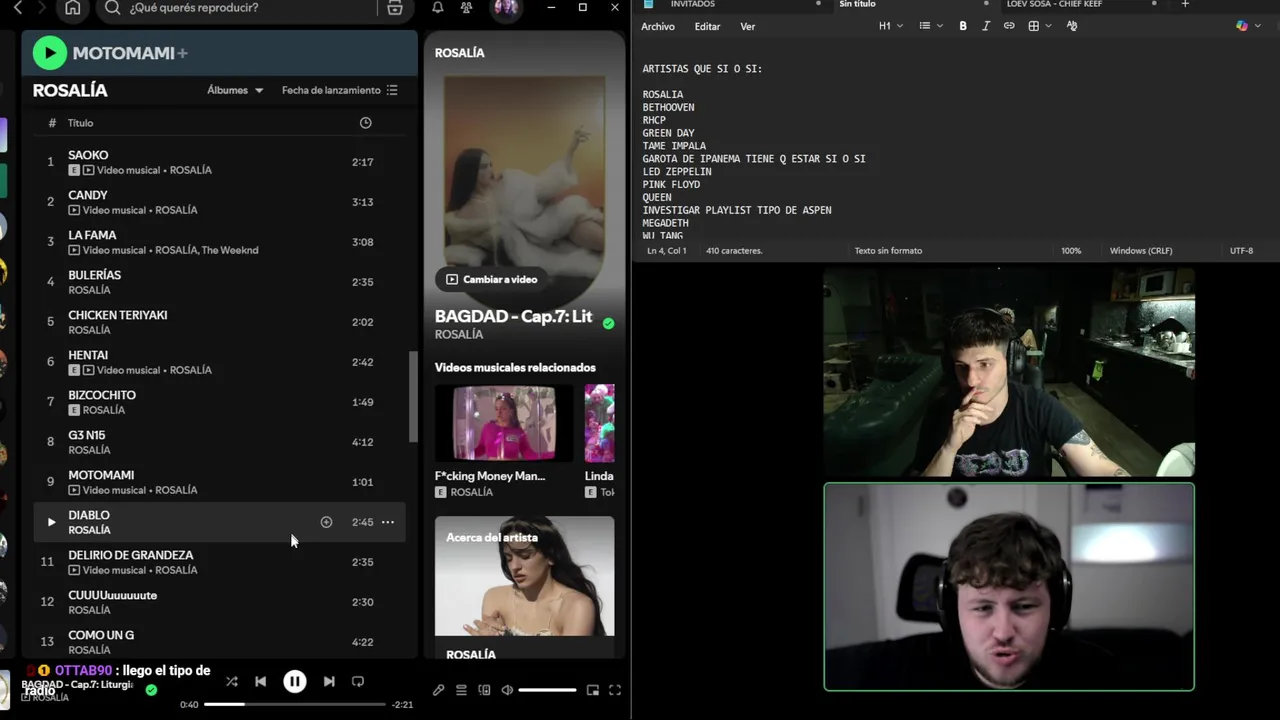Toggle italic formatting in Notepad
The image size is (1280, 720).
[986, 26]
